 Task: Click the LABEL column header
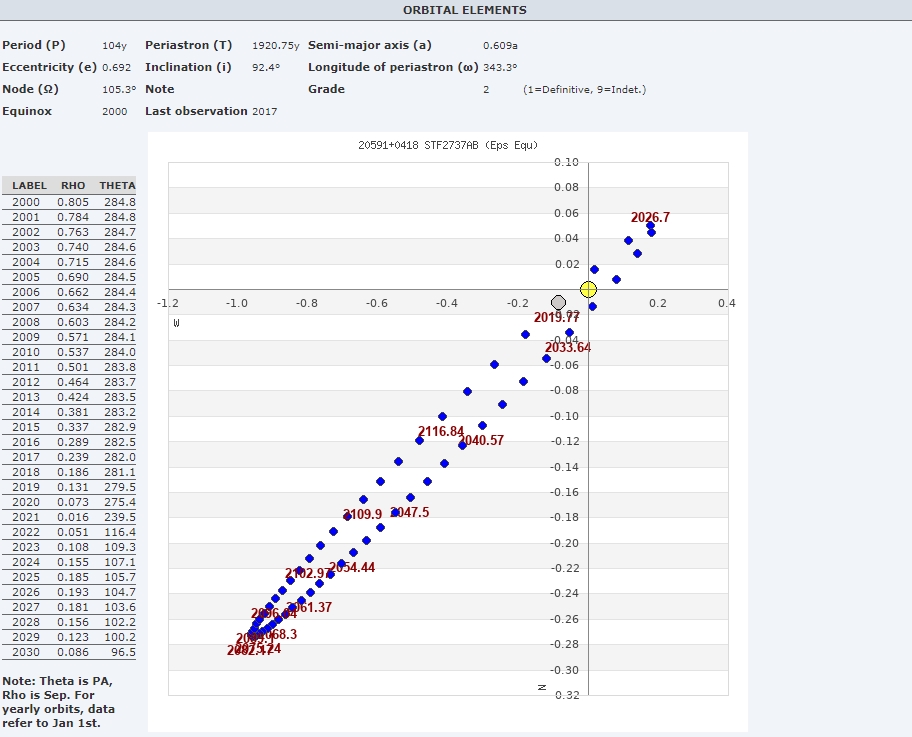tap(30, 186)
